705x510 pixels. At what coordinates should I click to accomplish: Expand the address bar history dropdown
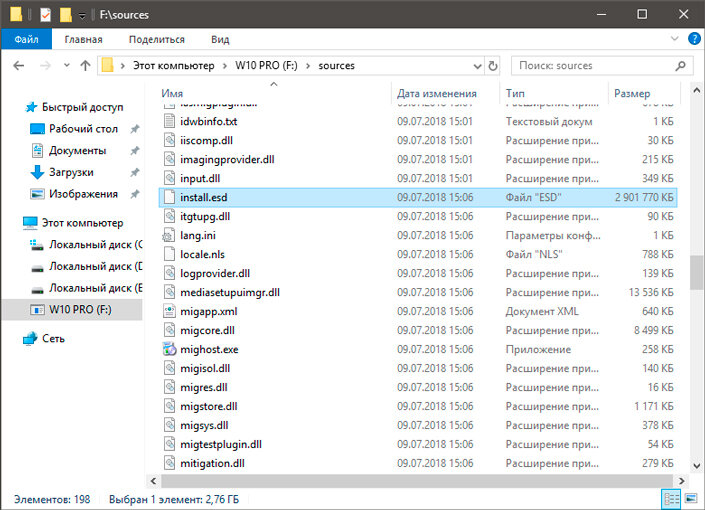[x=477, y=66]
